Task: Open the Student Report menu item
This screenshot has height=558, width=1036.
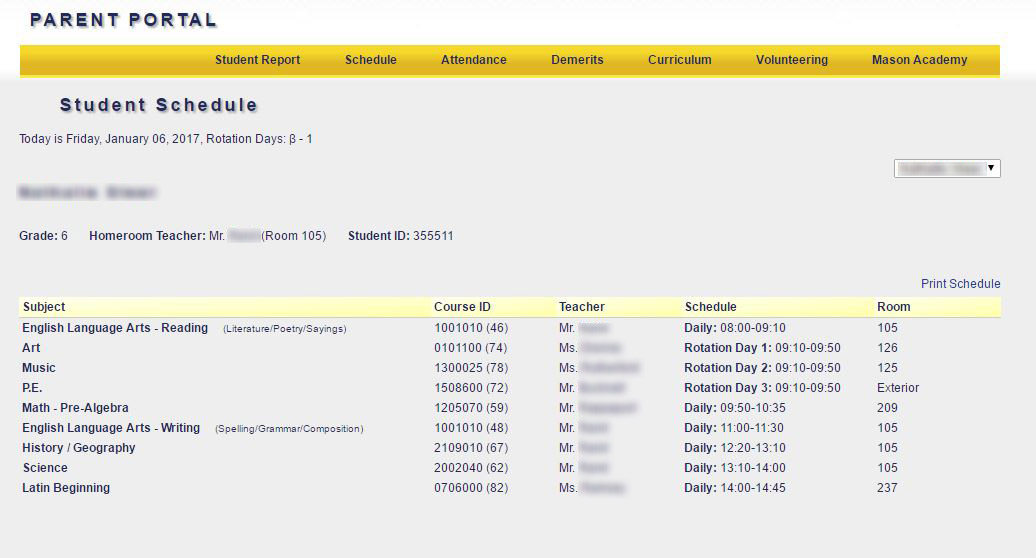Action: (x=257, y=60)
